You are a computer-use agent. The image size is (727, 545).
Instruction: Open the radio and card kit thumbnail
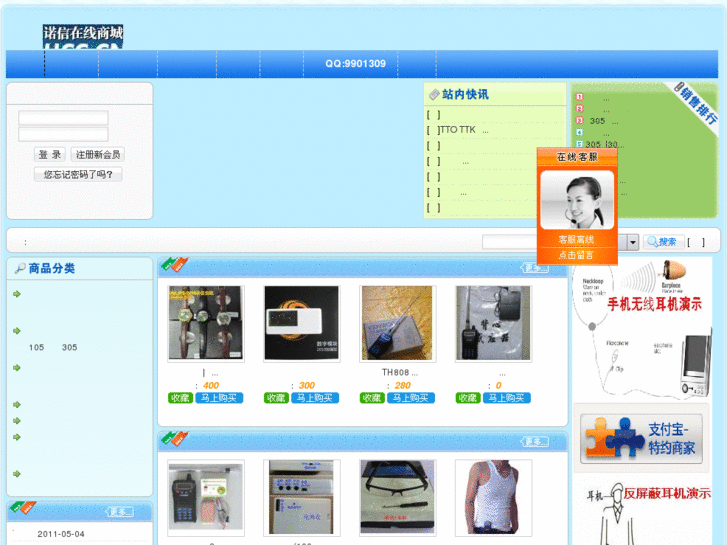[206, 498]
